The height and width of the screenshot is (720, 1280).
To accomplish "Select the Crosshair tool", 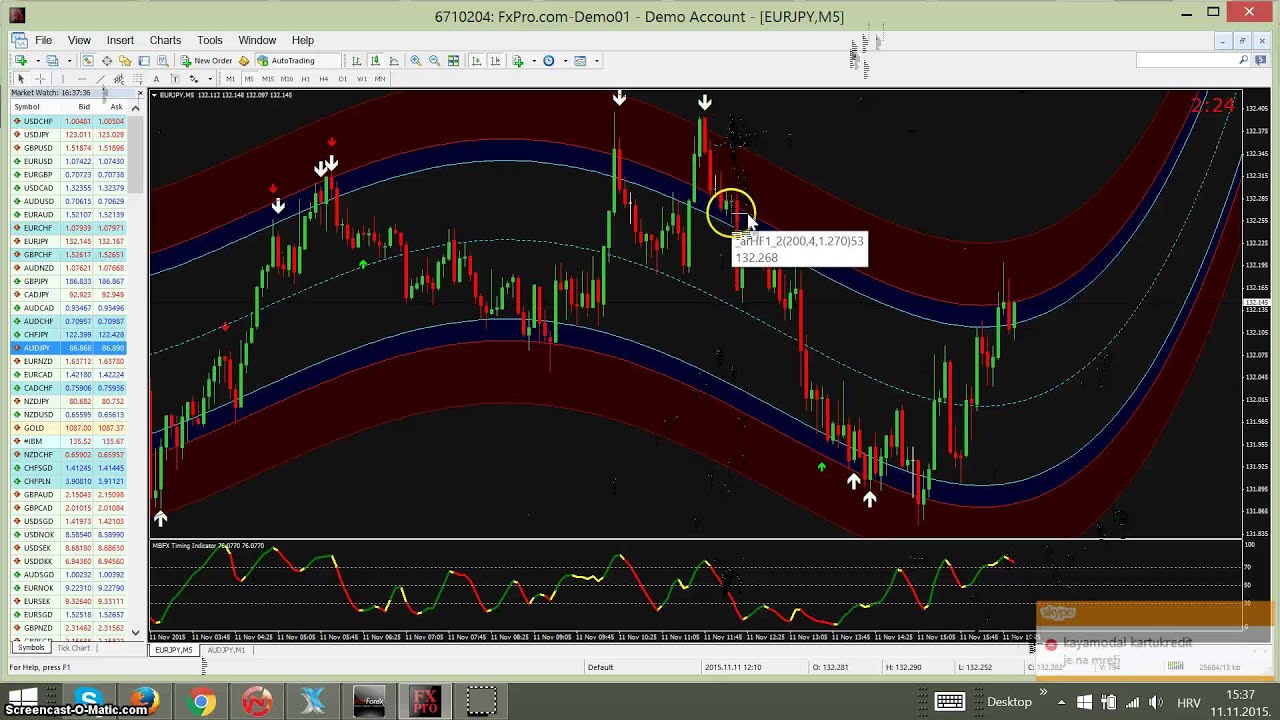I will 41,79.
